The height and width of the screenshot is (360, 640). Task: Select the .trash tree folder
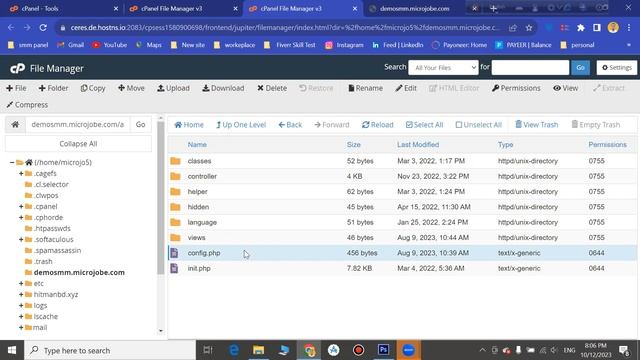43,261
